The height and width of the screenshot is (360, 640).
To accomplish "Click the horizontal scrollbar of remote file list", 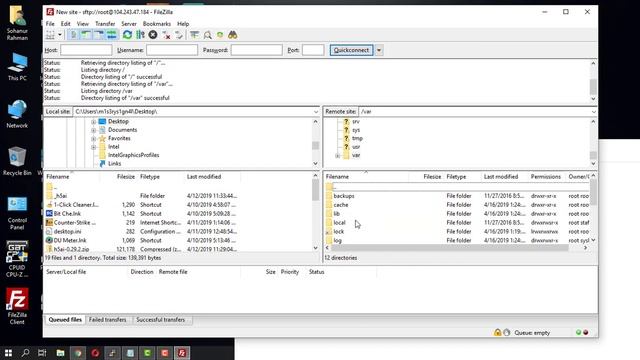I will (x=450, y=248).
